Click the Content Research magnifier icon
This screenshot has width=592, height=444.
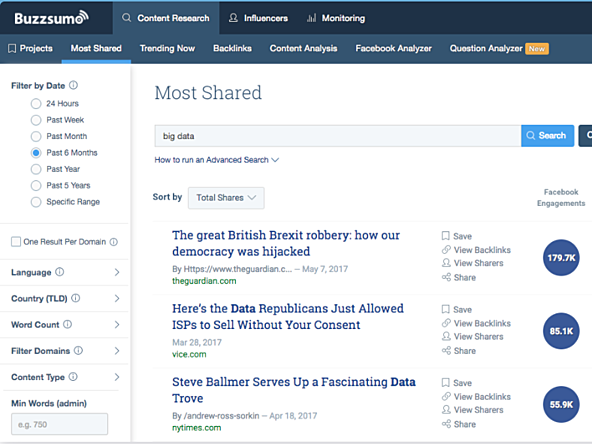click(x=126, y=18)
